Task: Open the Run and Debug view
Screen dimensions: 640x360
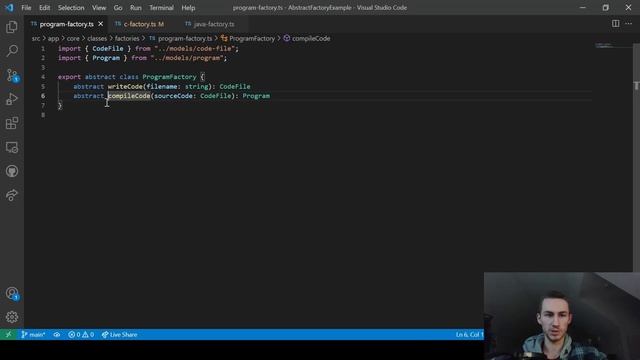Action: (x=12, y=99)
